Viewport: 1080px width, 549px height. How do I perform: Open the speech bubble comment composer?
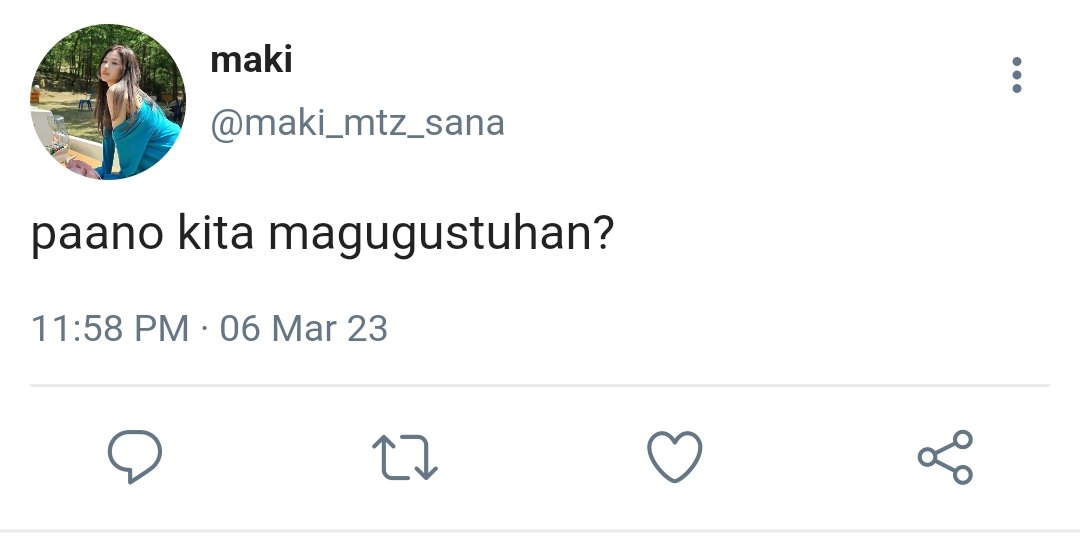135,456
